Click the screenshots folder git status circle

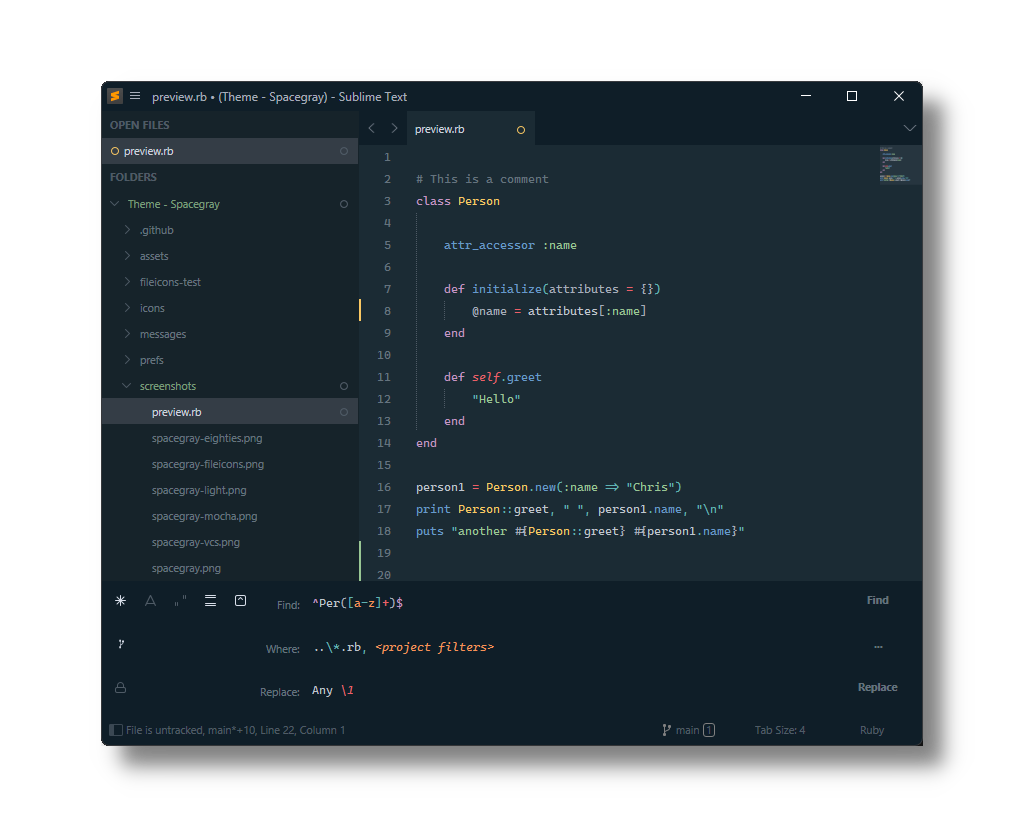pyautogui.click(x=344, y=386)
